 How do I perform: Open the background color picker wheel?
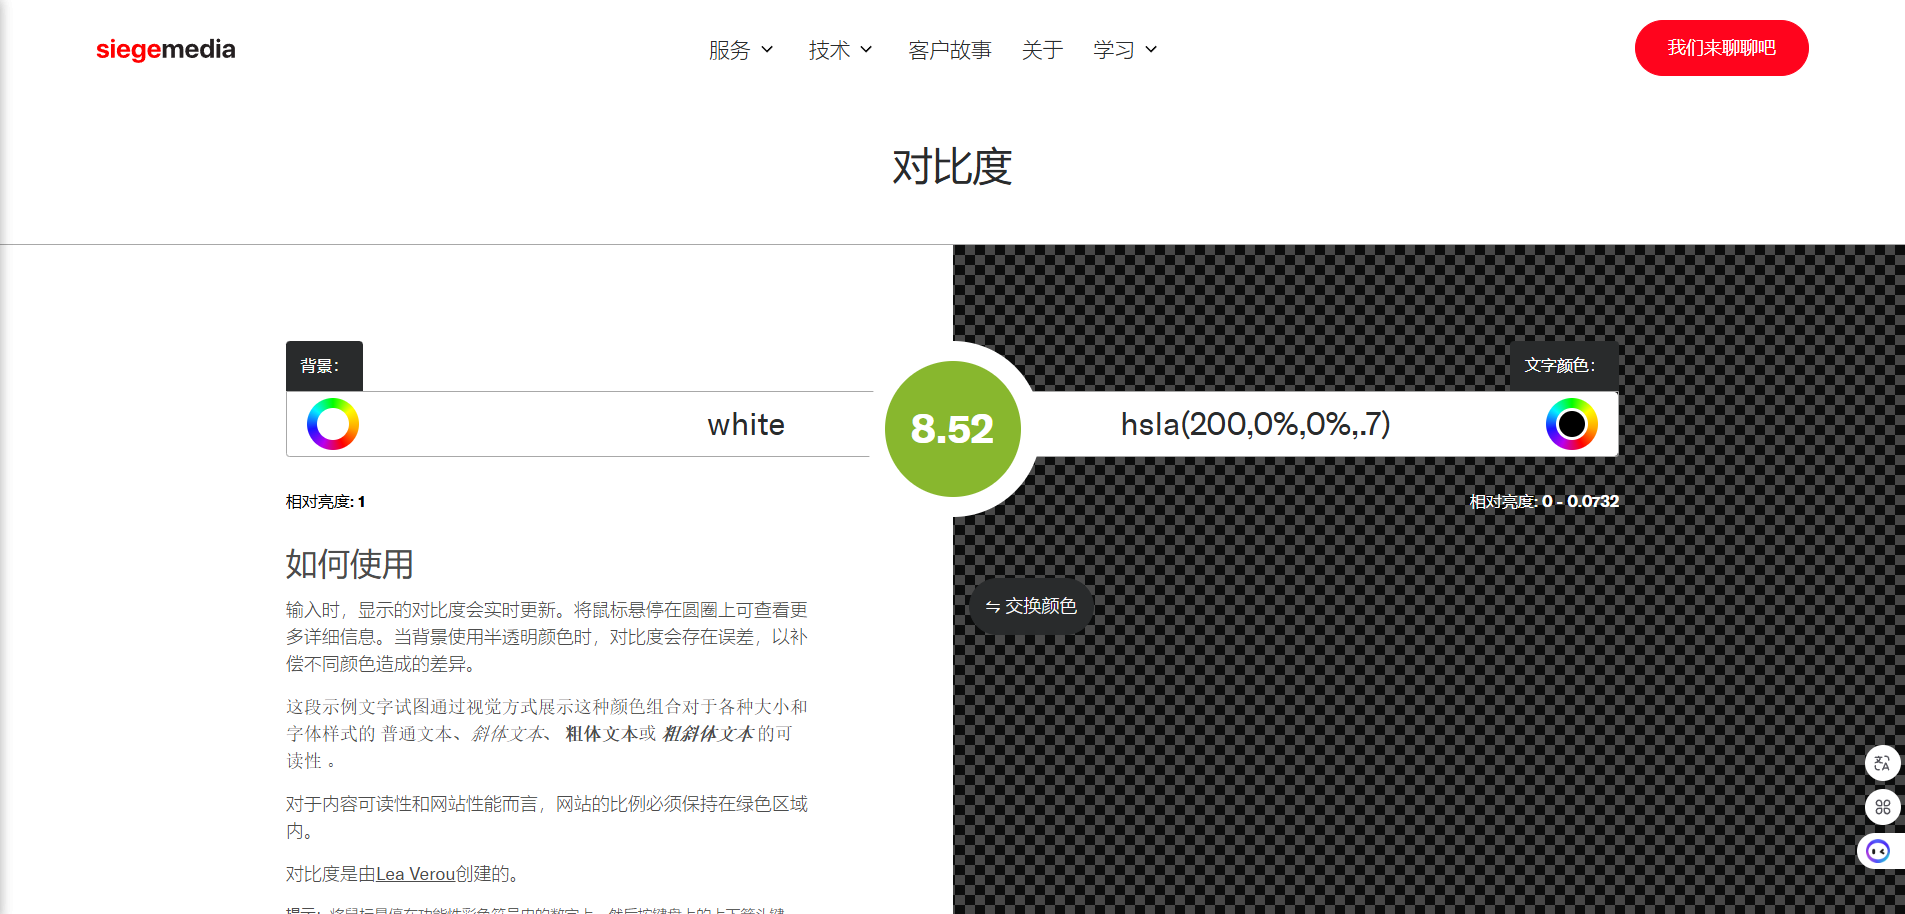[332, 423]
